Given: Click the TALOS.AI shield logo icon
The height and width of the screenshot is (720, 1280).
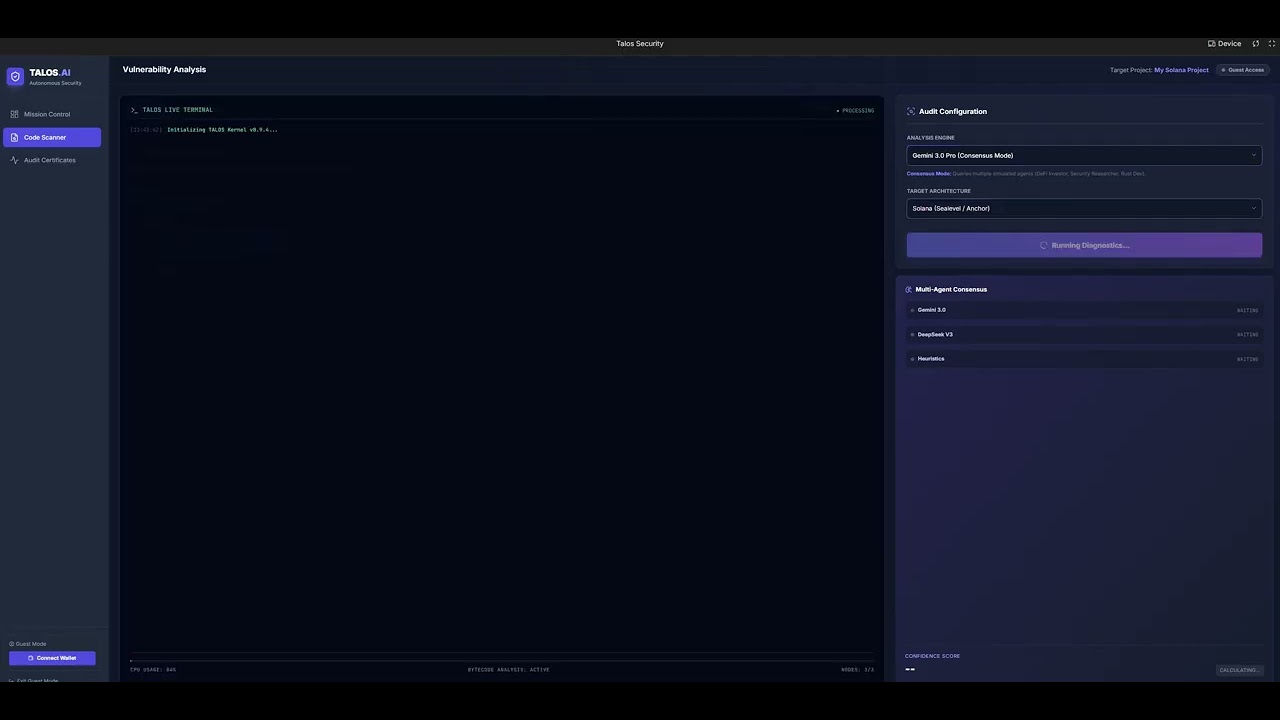Looking at the screenshot, I should pos(15,77).
